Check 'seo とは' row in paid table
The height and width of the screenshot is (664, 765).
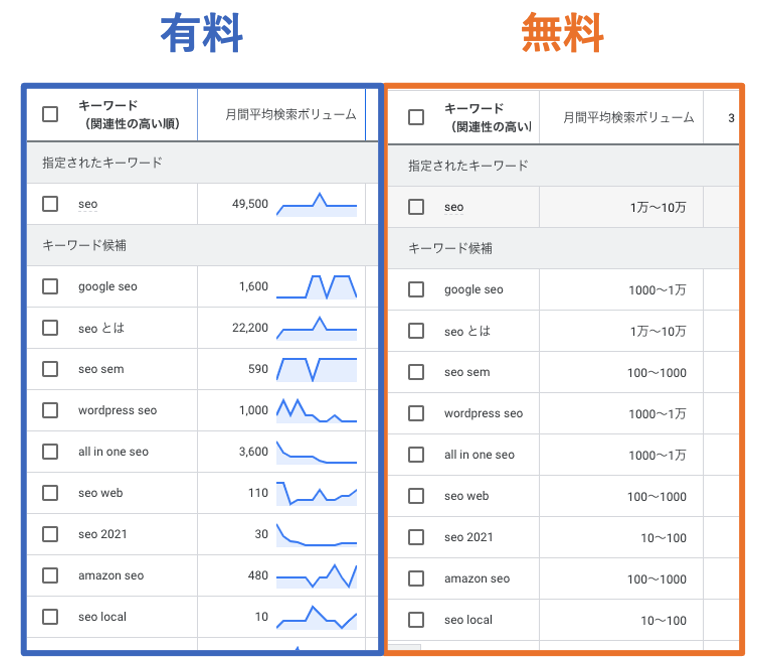[x=50, y=328]
